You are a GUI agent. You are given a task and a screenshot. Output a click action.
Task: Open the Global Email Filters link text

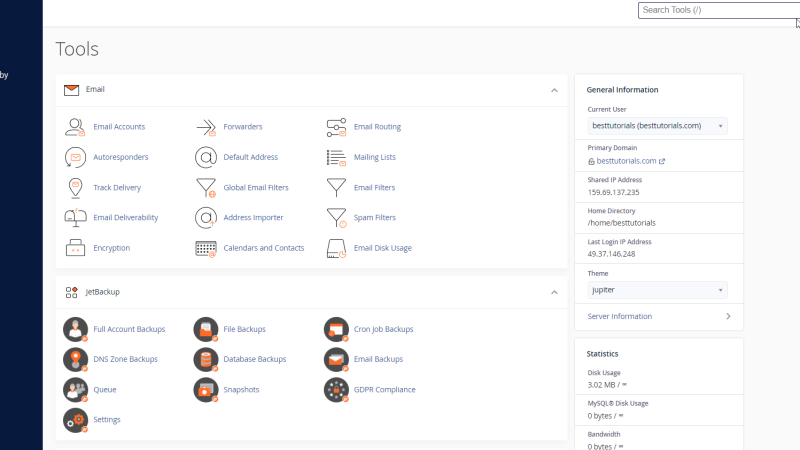[x=256, y=188]
